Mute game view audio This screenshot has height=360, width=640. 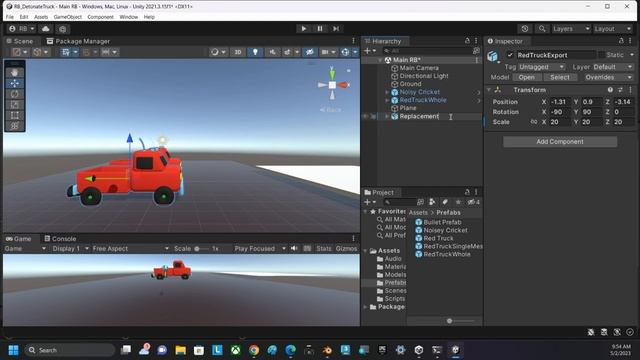click(x=294, y=248)
